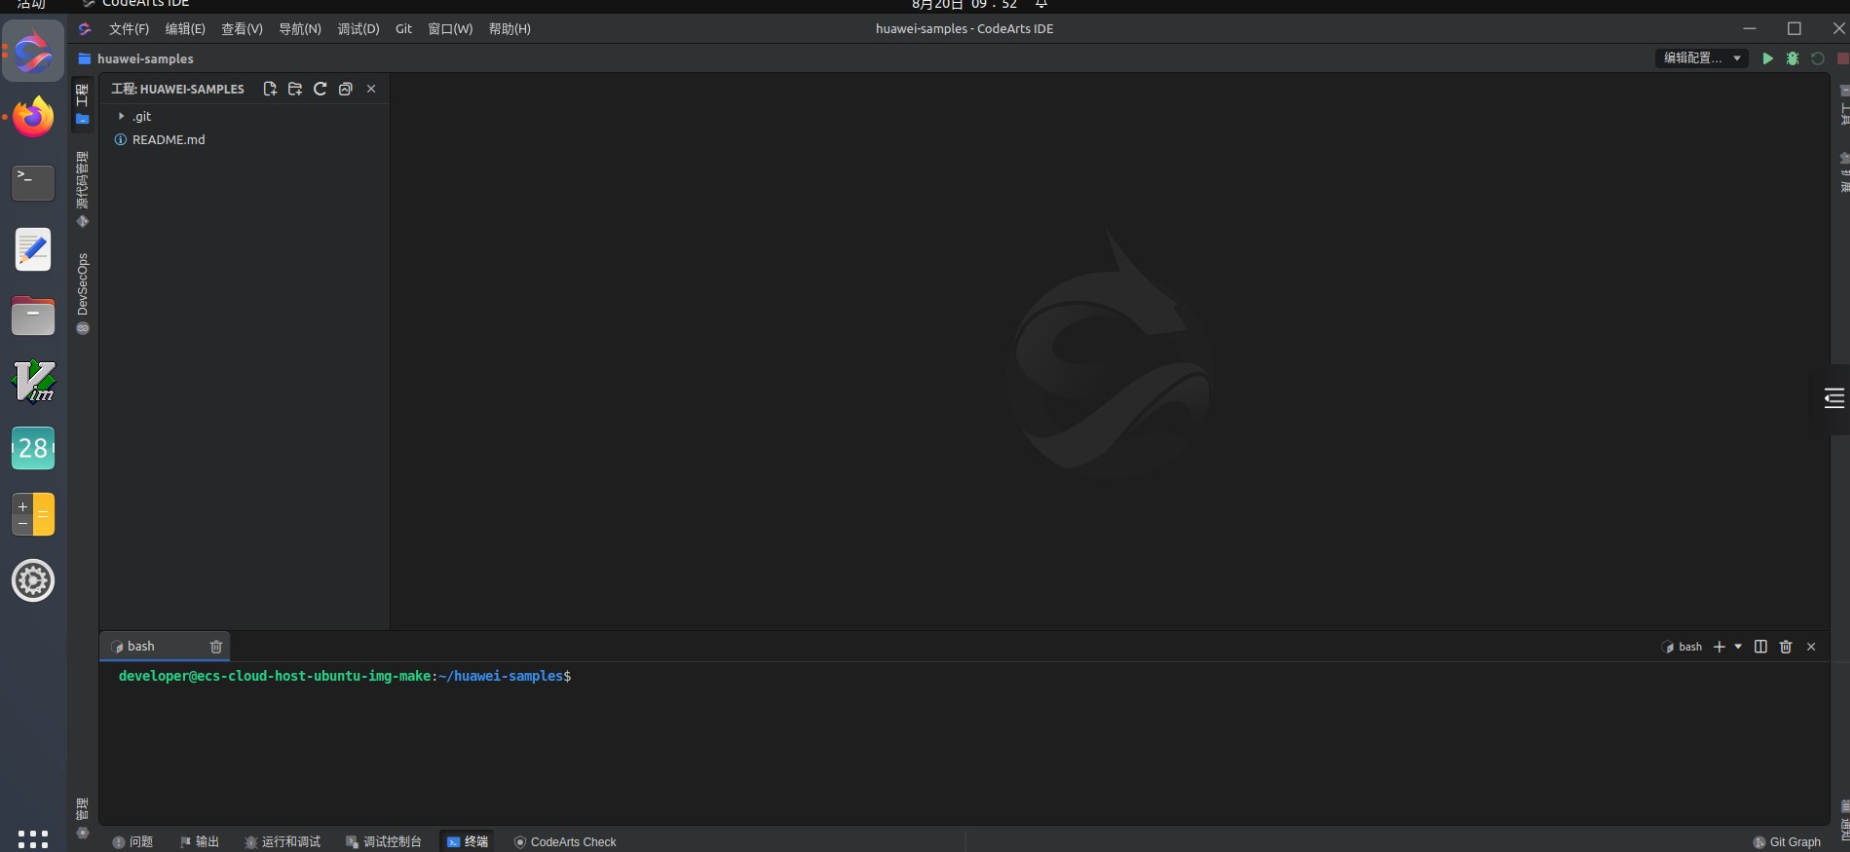Launch Vim from the dock

33,381
